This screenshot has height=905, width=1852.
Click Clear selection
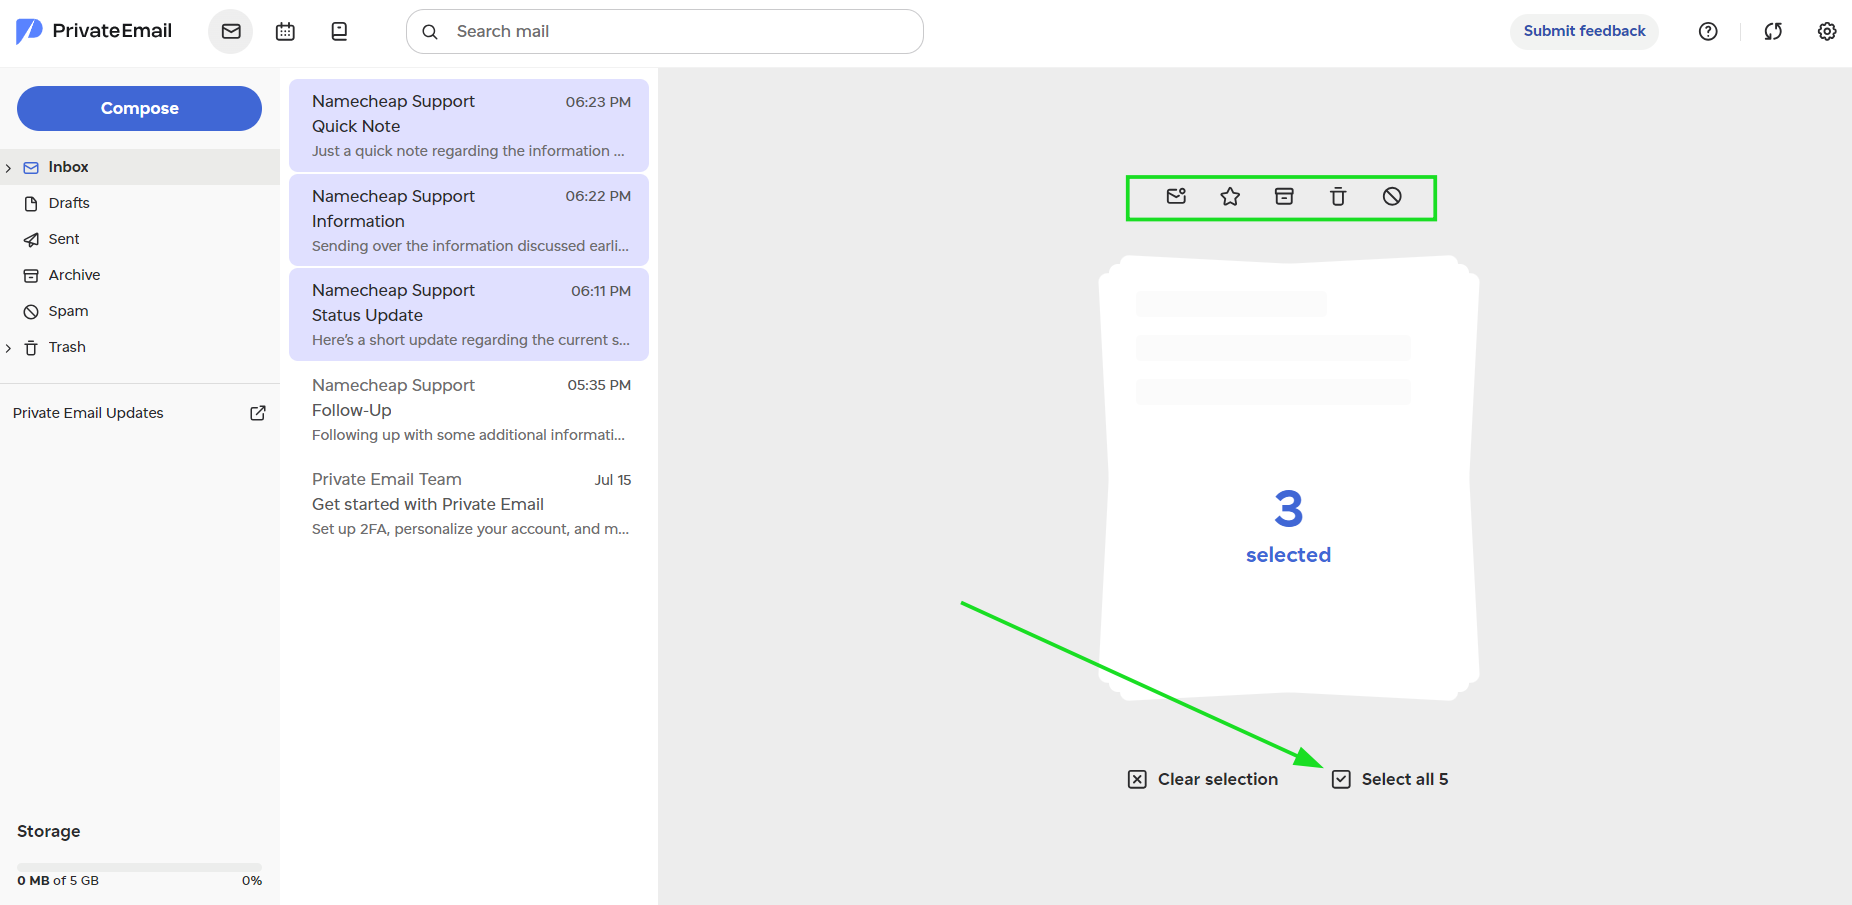coord(1203,779)
